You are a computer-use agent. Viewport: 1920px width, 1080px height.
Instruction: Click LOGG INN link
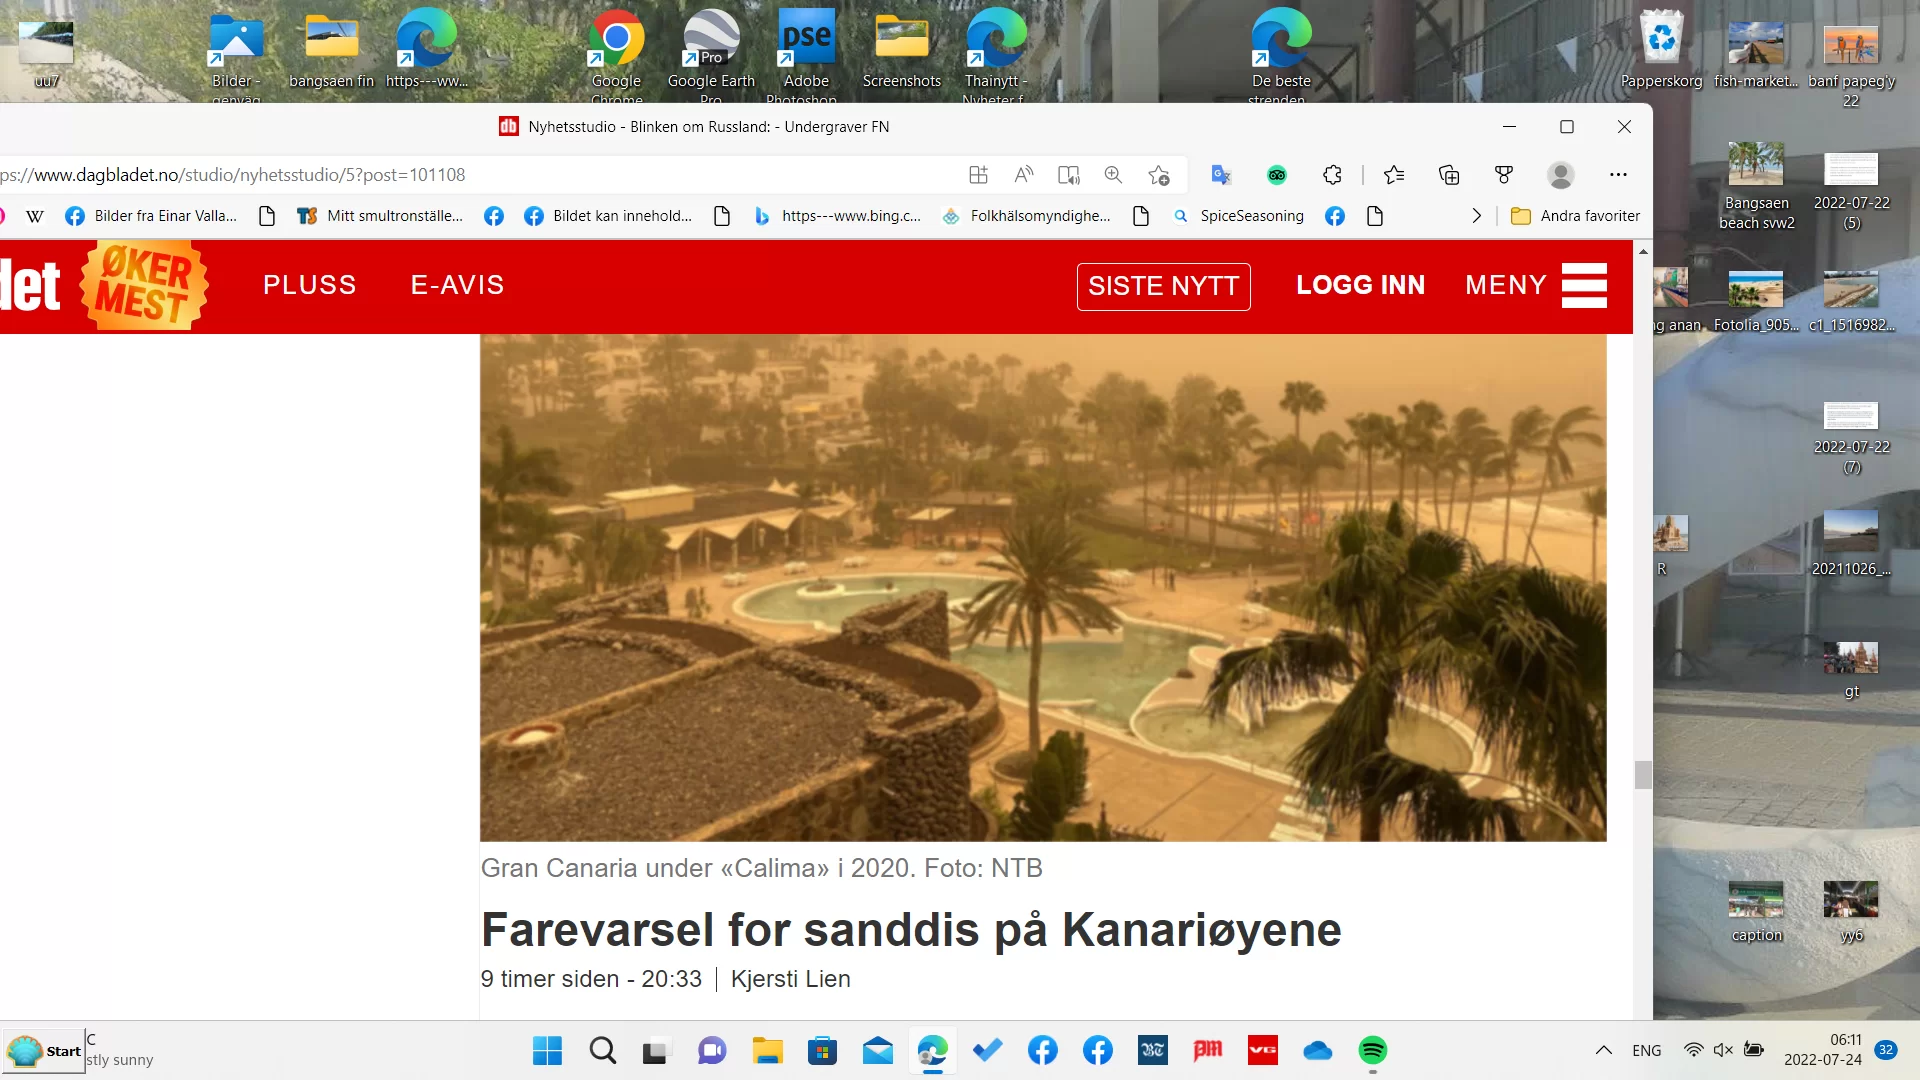tap(1360, 285)
